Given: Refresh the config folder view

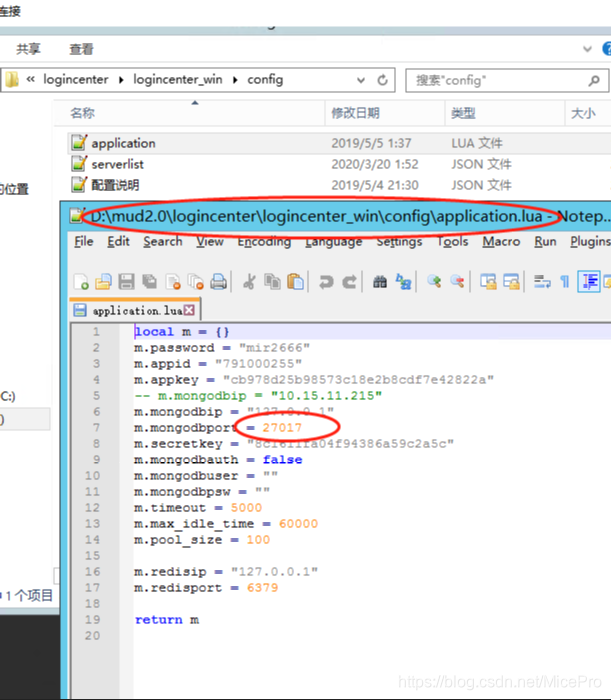Looking at the screenshot, I should pyautogui.click(x=382, y=80).
